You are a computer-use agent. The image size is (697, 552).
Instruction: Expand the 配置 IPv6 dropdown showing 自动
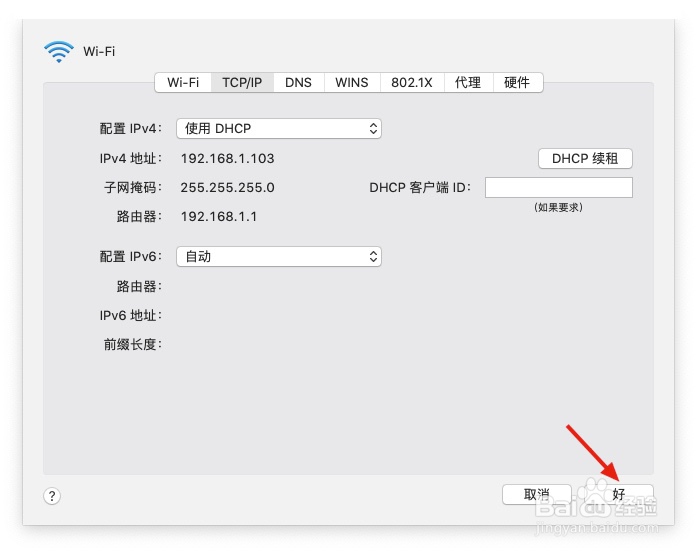point(279,256)
